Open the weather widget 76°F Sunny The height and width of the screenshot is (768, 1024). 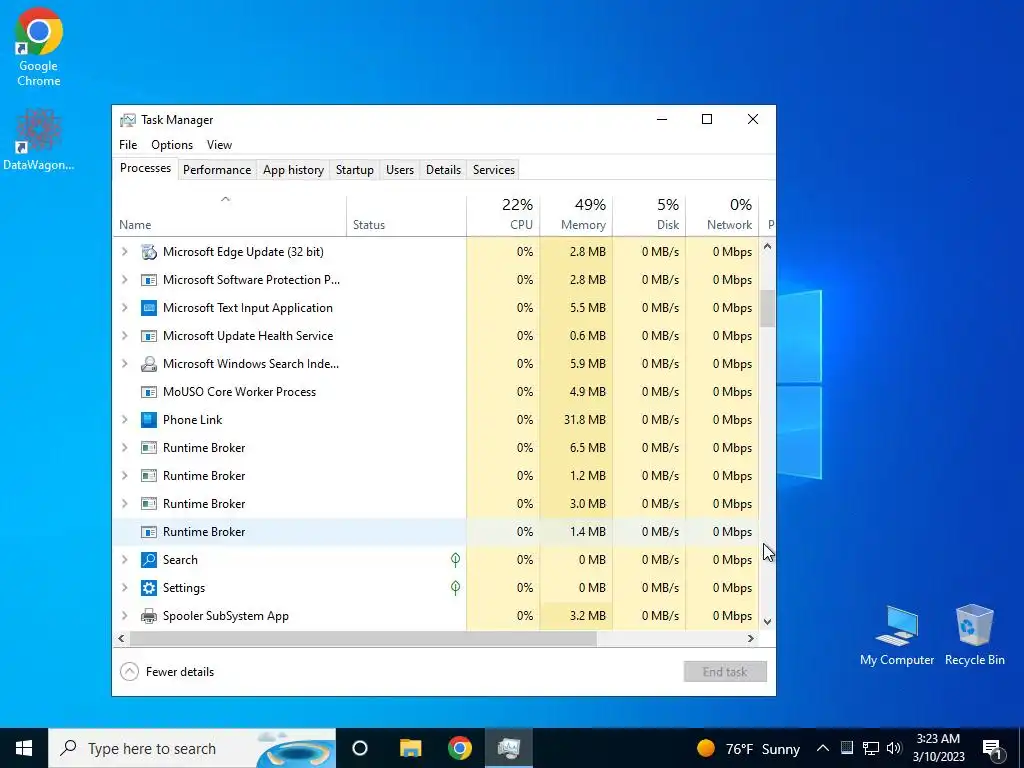748,748
